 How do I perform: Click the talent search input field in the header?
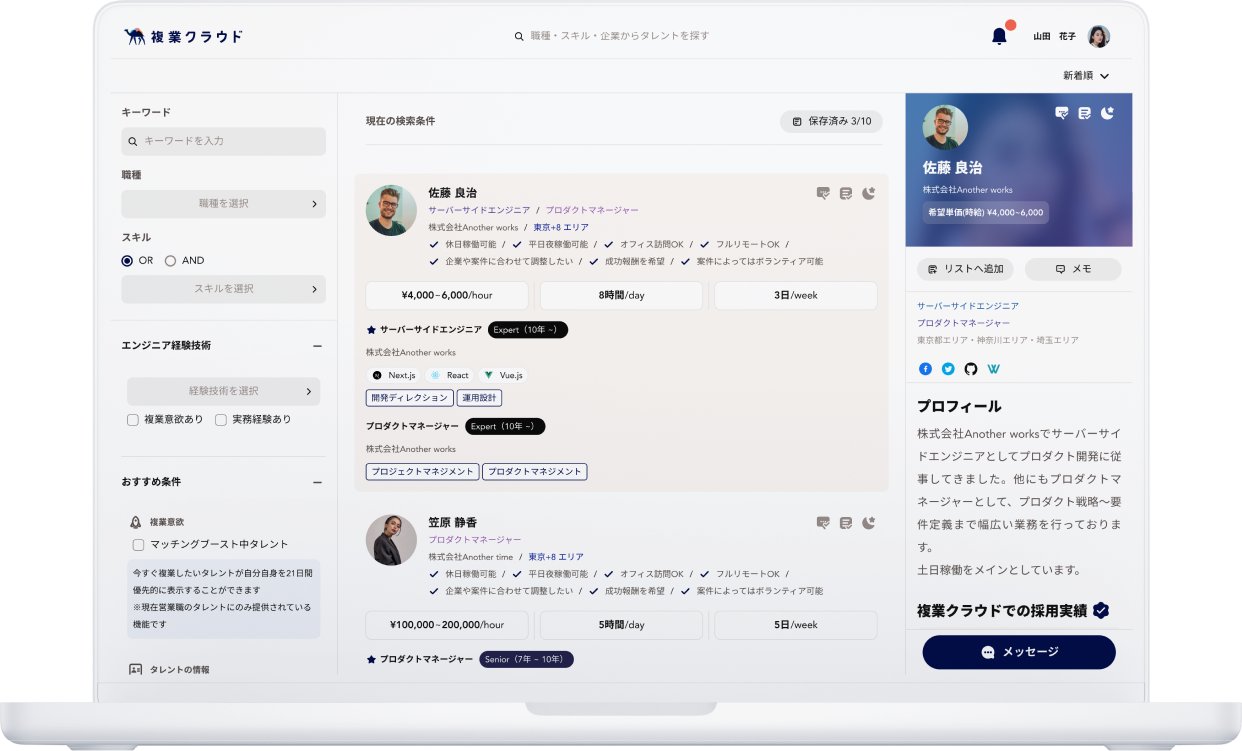(610, 35)
